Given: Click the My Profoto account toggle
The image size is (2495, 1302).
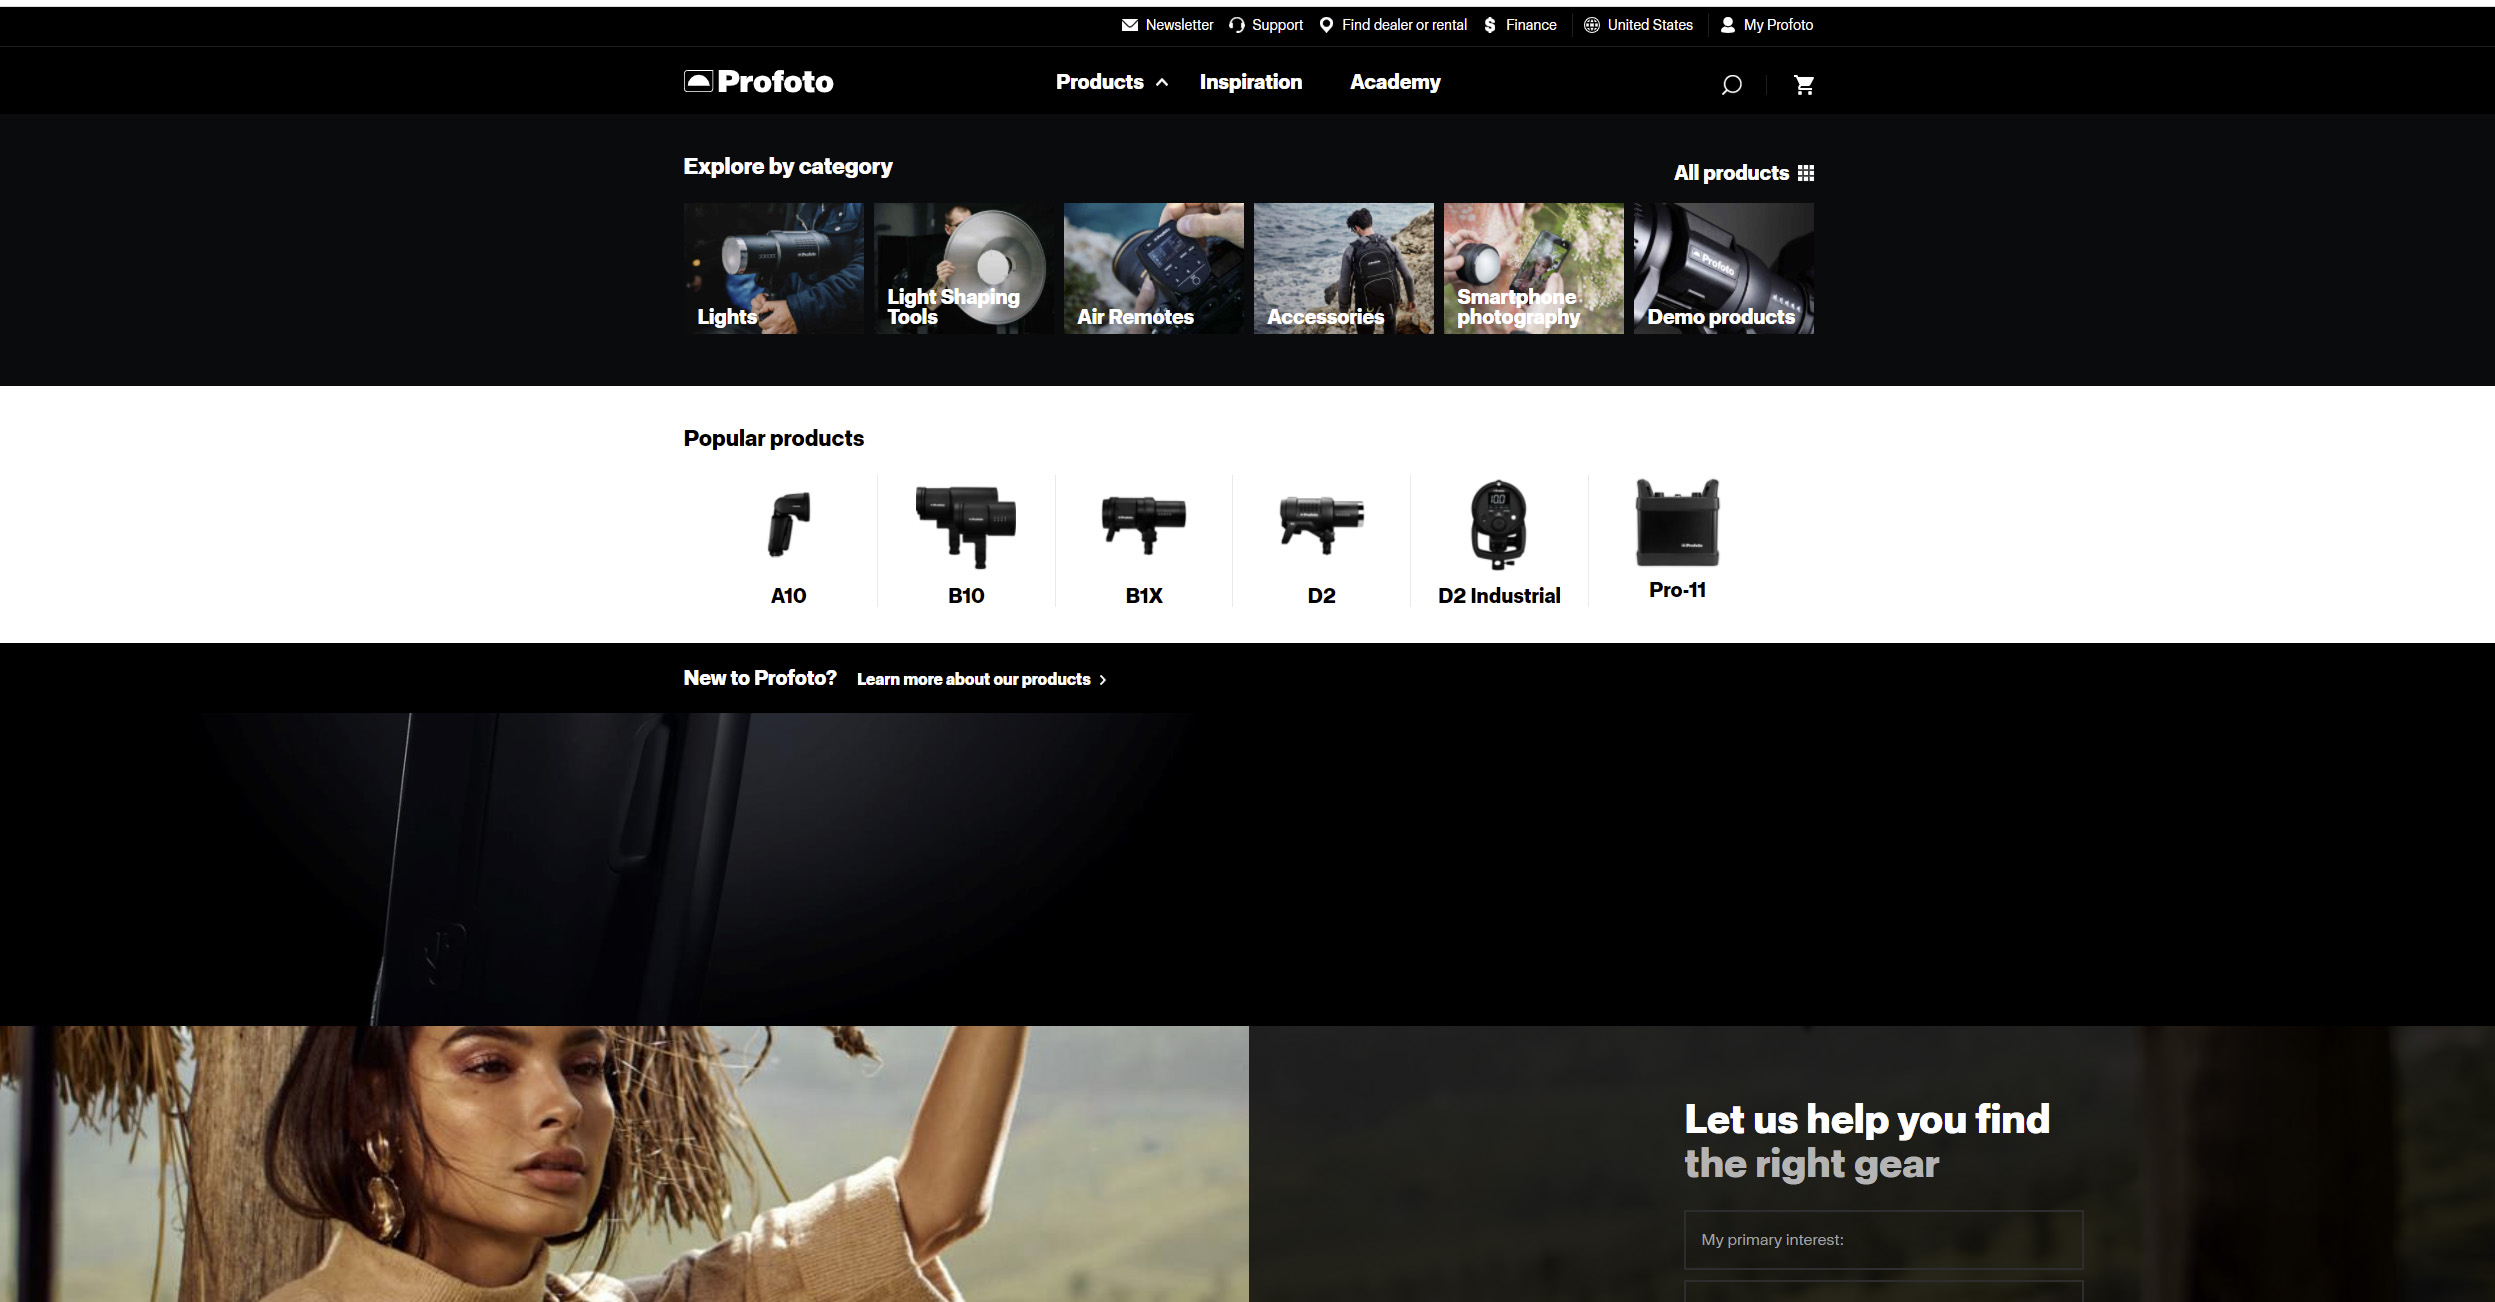Looking at the screenshot, I should click(x=1769, y=23).
